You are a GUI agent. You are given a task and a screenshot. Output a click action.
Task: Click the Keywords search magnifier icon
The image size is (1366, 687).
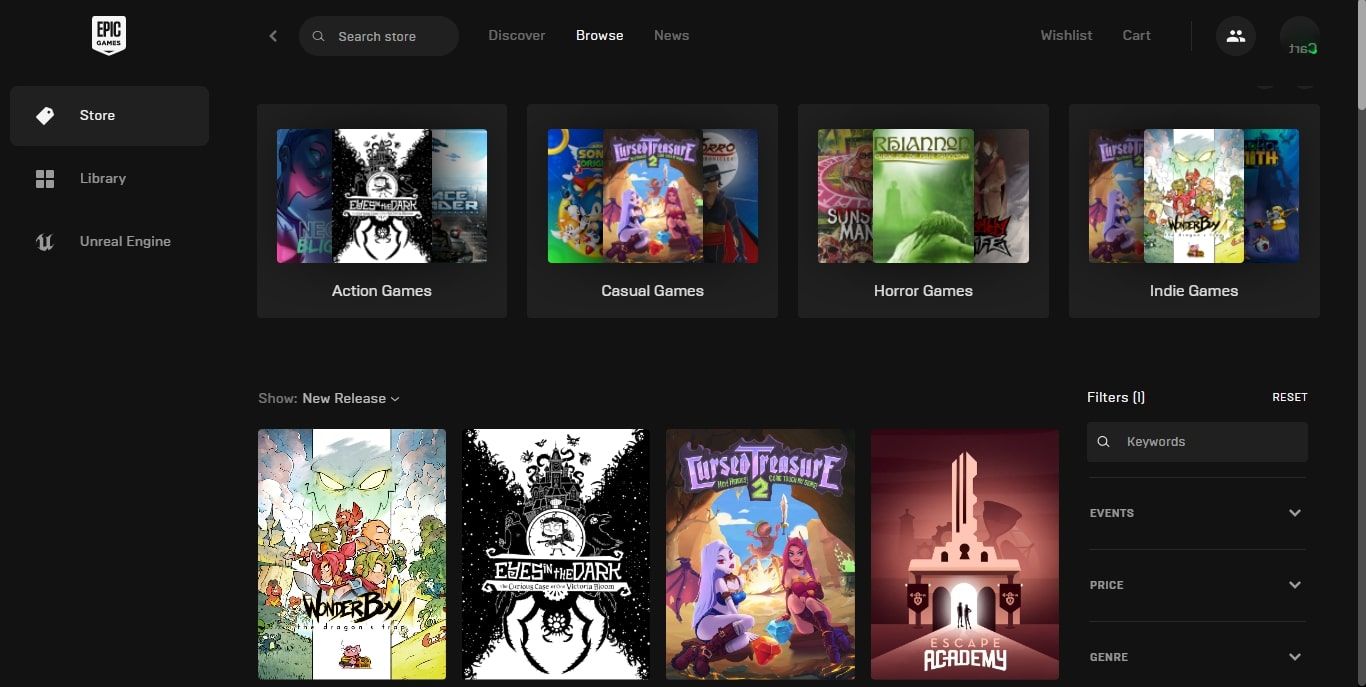pyautogui.click(x=1104, y=441)
